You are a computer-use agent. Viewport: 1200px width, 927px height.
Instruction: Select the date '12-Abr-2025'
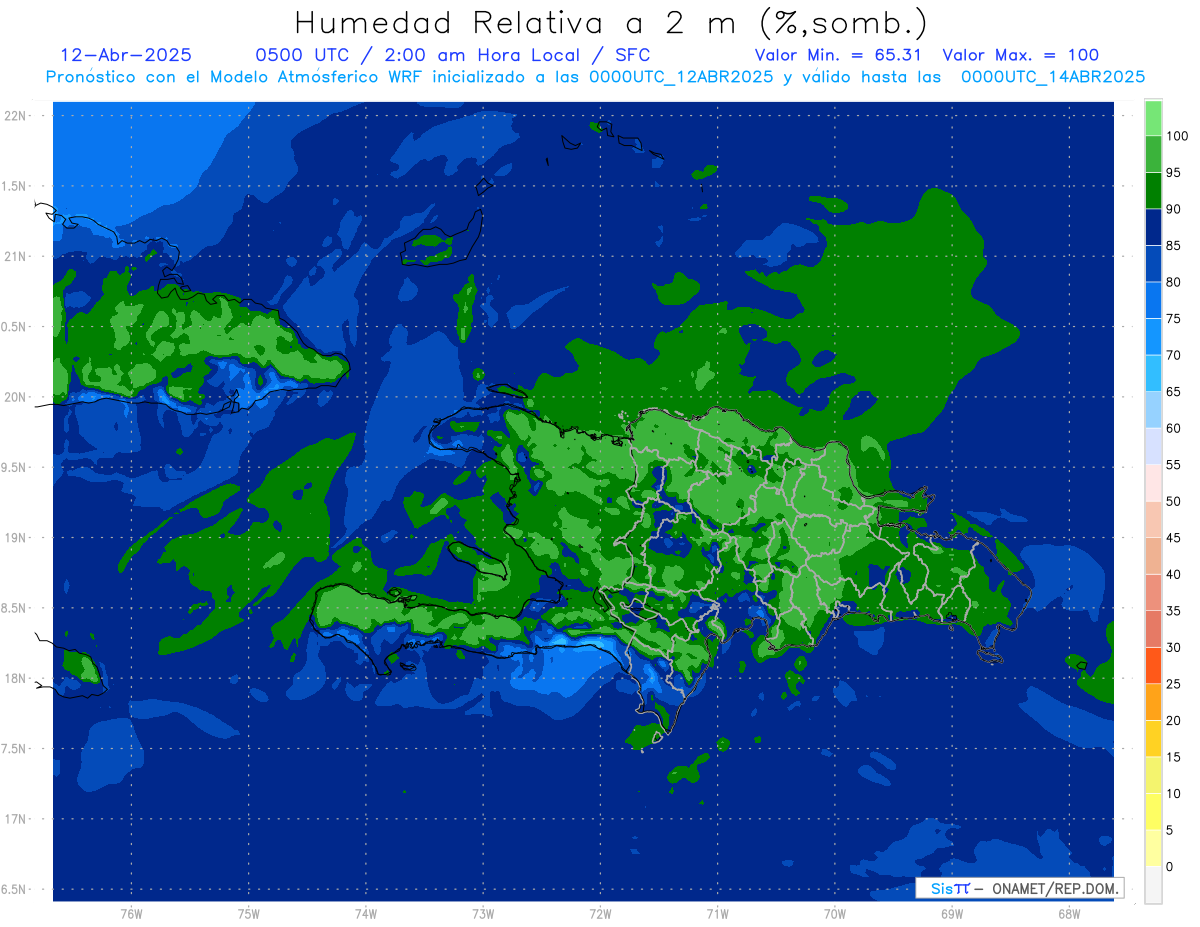point(126,56)
